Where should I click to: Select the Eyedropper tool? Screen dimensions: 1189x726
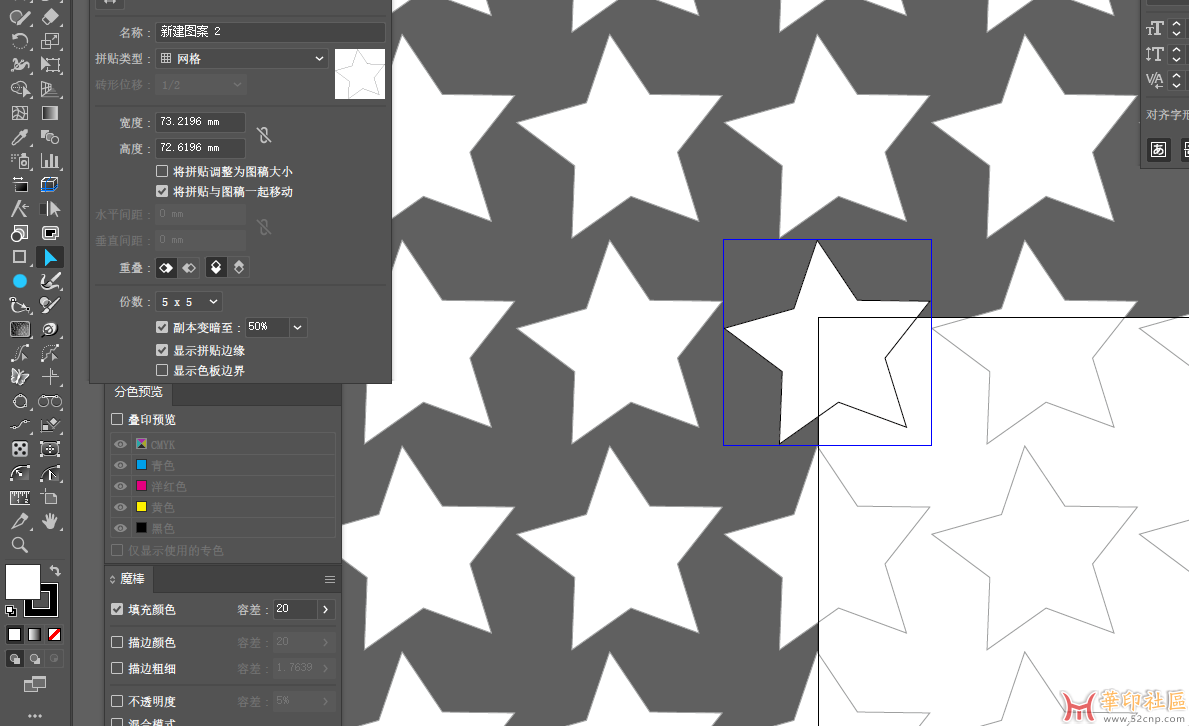[x=20, y=137]
